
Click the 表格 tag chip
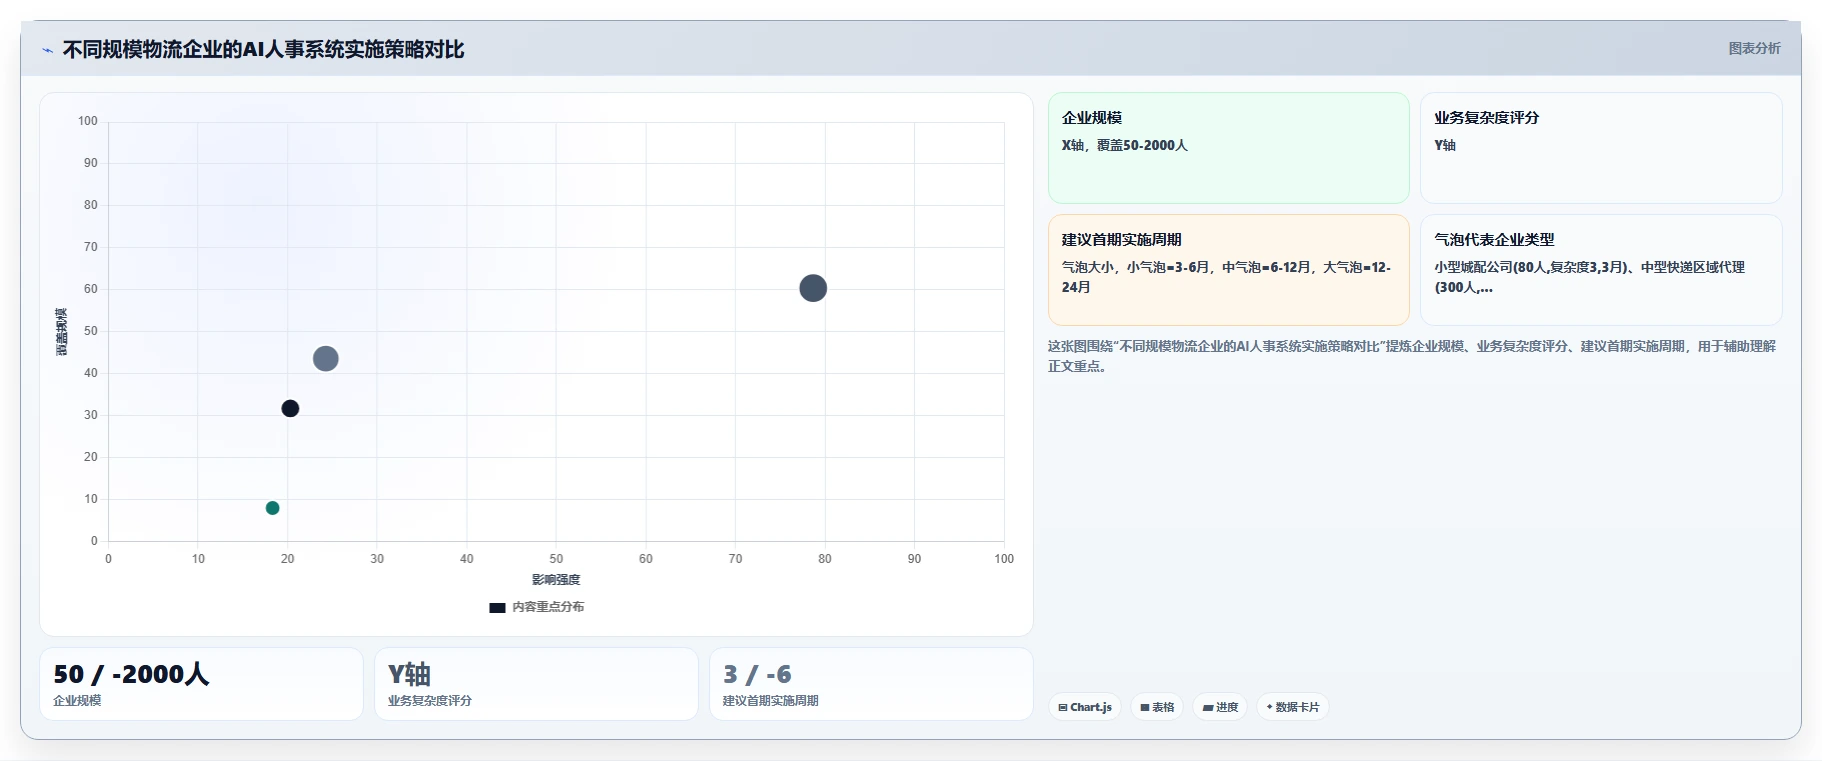(1157, 707)
